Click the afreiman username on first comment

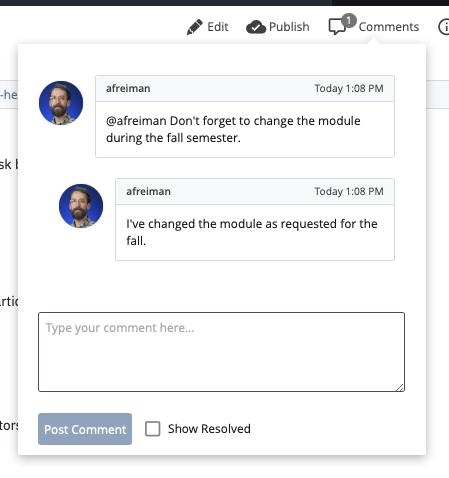coord(128,88)
